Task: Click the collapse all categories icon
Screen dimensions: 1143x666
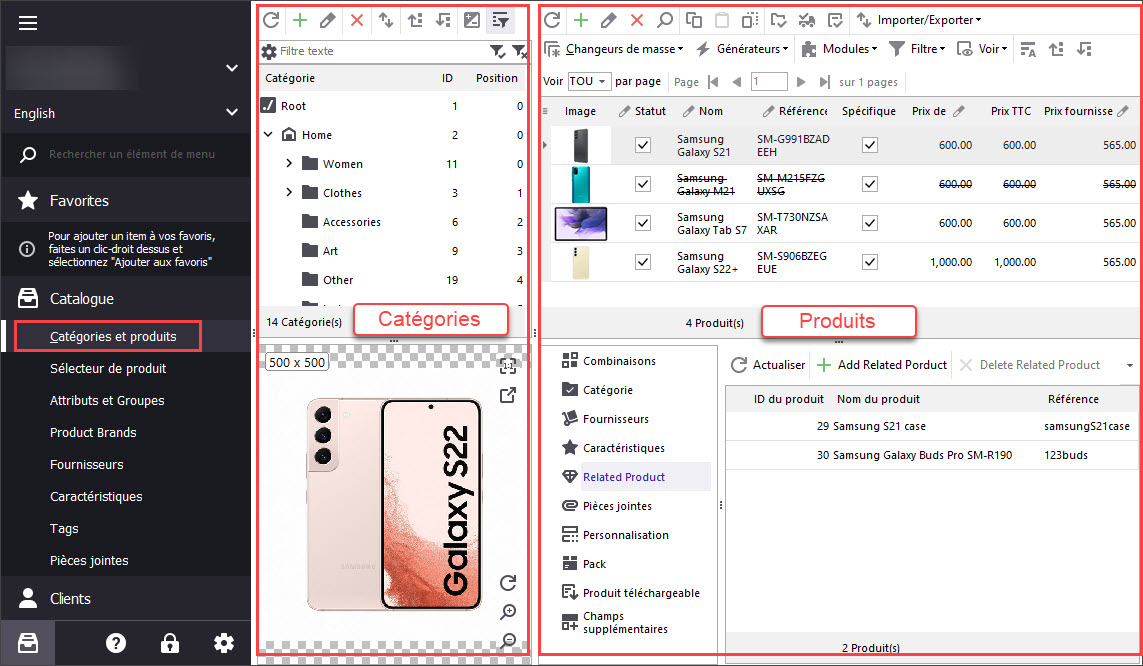Action: (443, 20)
